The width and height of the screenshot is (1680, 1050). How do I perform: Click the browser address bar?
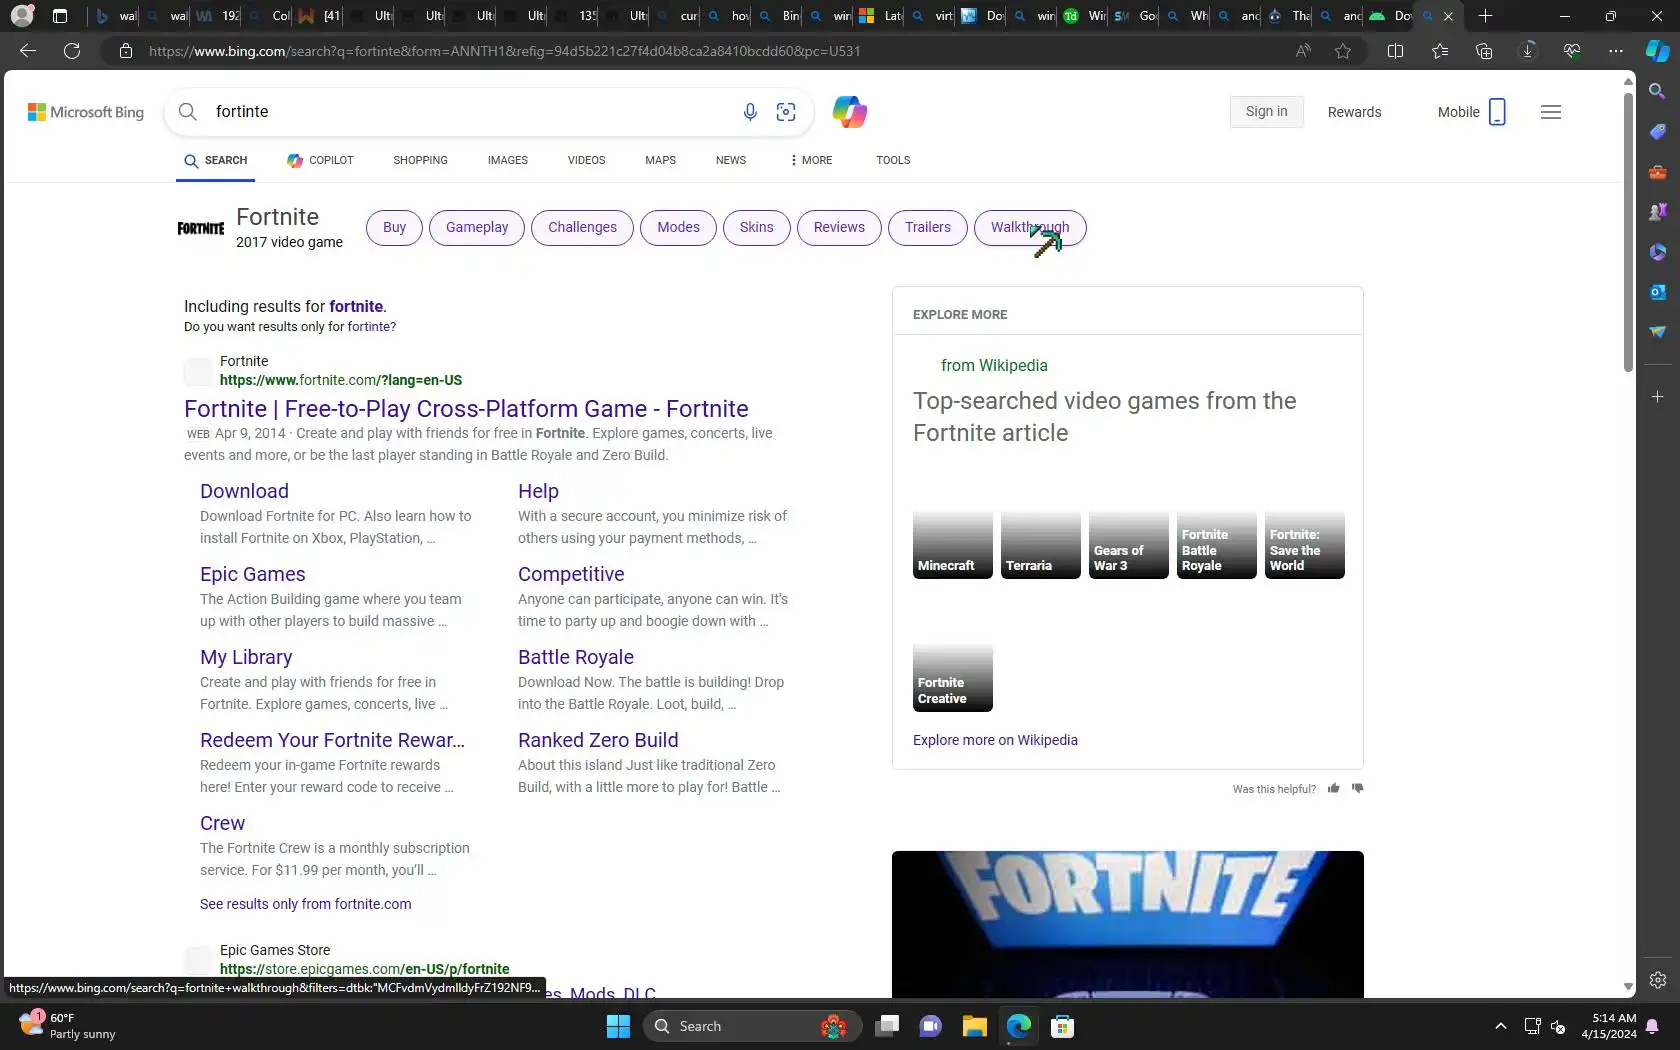point(700,51)
